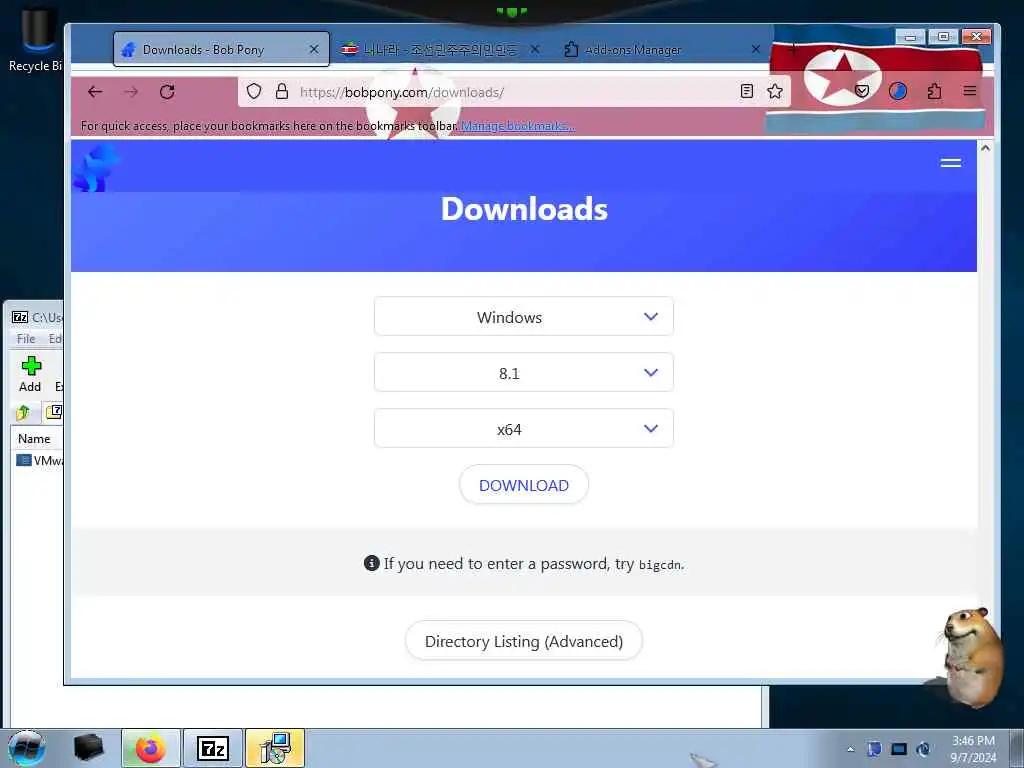Open the shield tracking protection icon
1024x768 pixels.
point(254,91)
